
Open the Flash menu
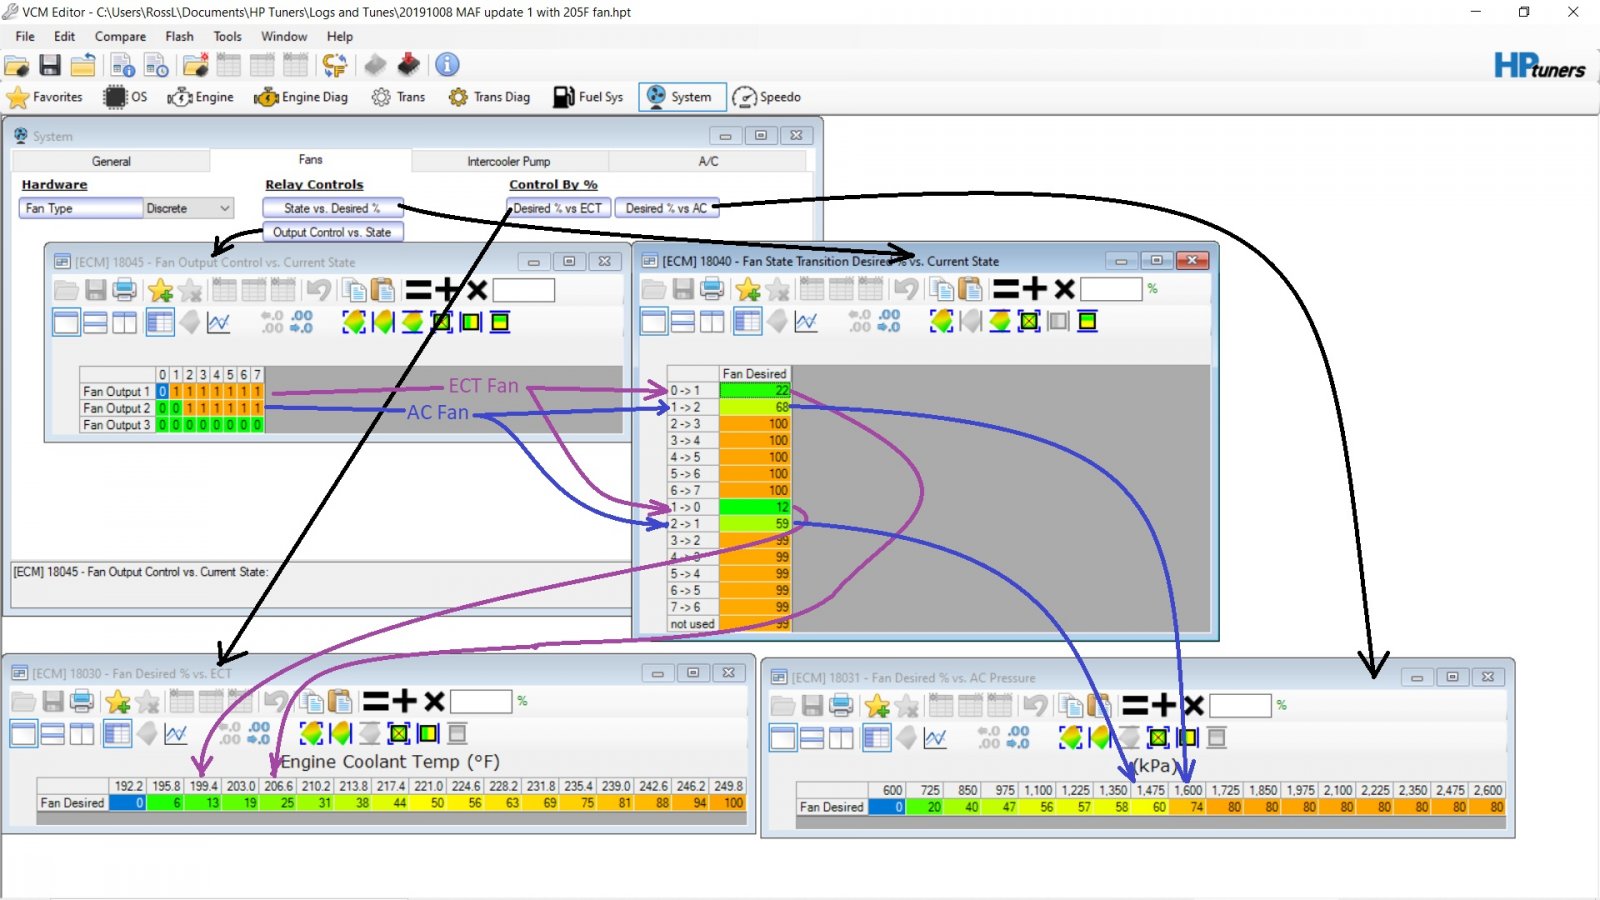pyautogui.click(x=179, y=36)
